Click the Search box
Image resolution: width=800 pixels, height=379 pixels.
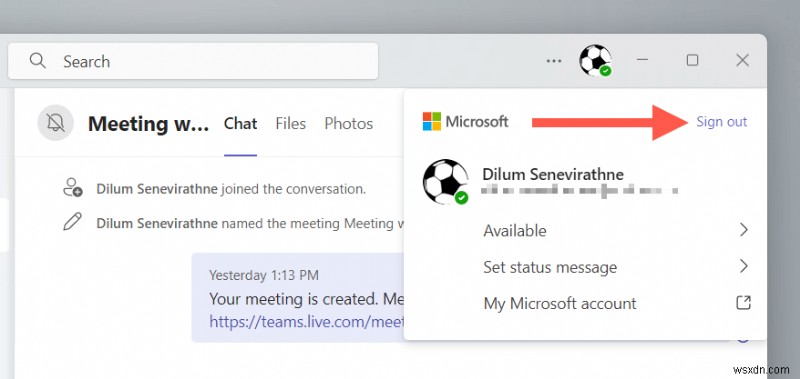pyautogui.click(x=193, y=61)
